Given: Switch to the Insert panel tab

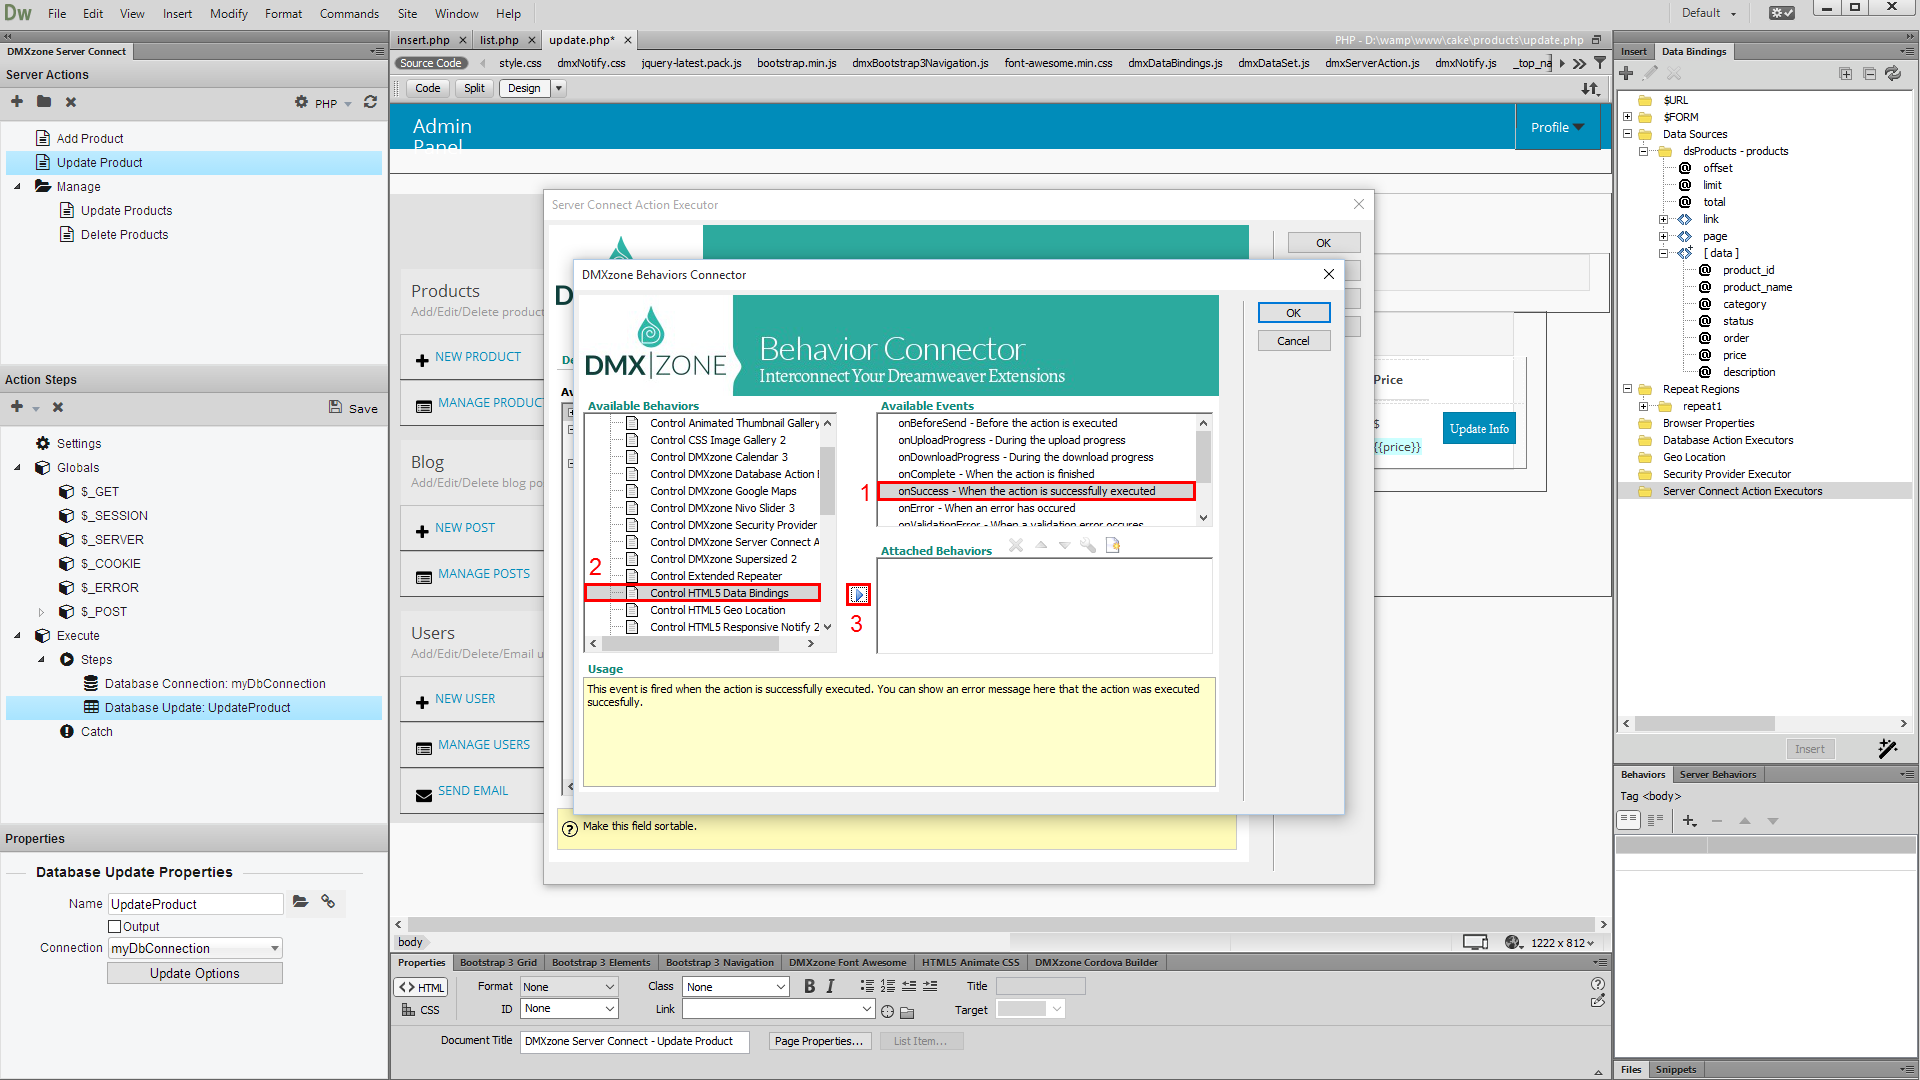Looking at the screenshot, I should [x=1634, y=51].
